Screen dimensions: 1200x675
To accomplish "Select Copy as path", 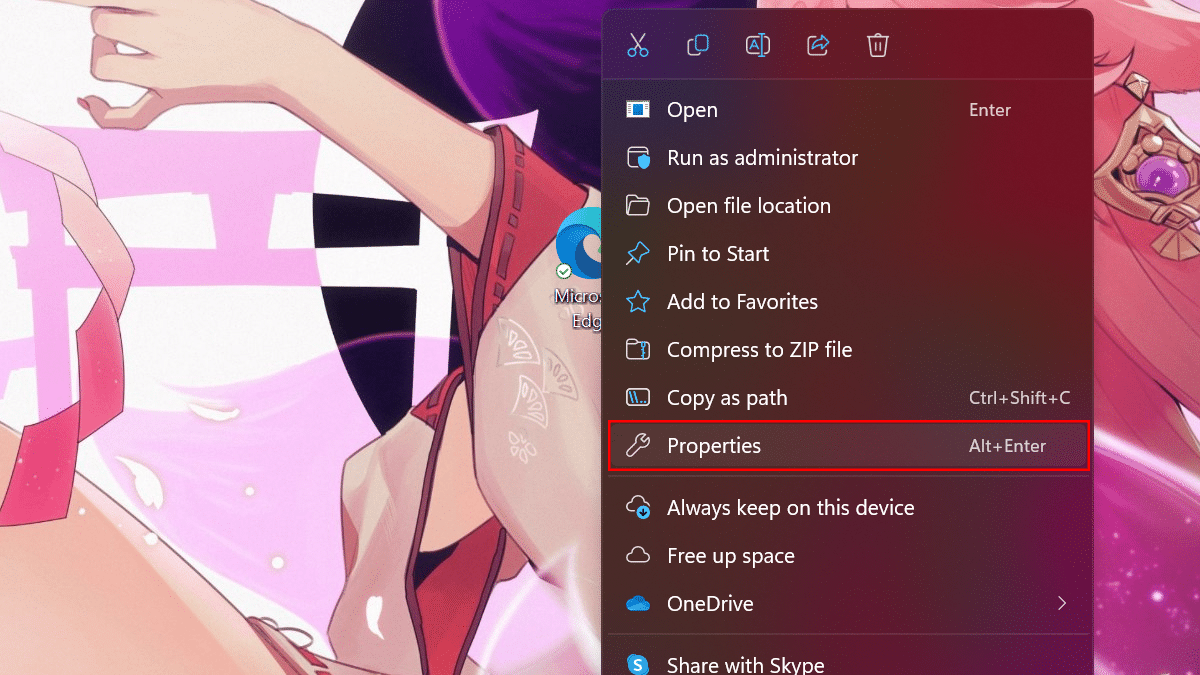I will click(727, 398).
